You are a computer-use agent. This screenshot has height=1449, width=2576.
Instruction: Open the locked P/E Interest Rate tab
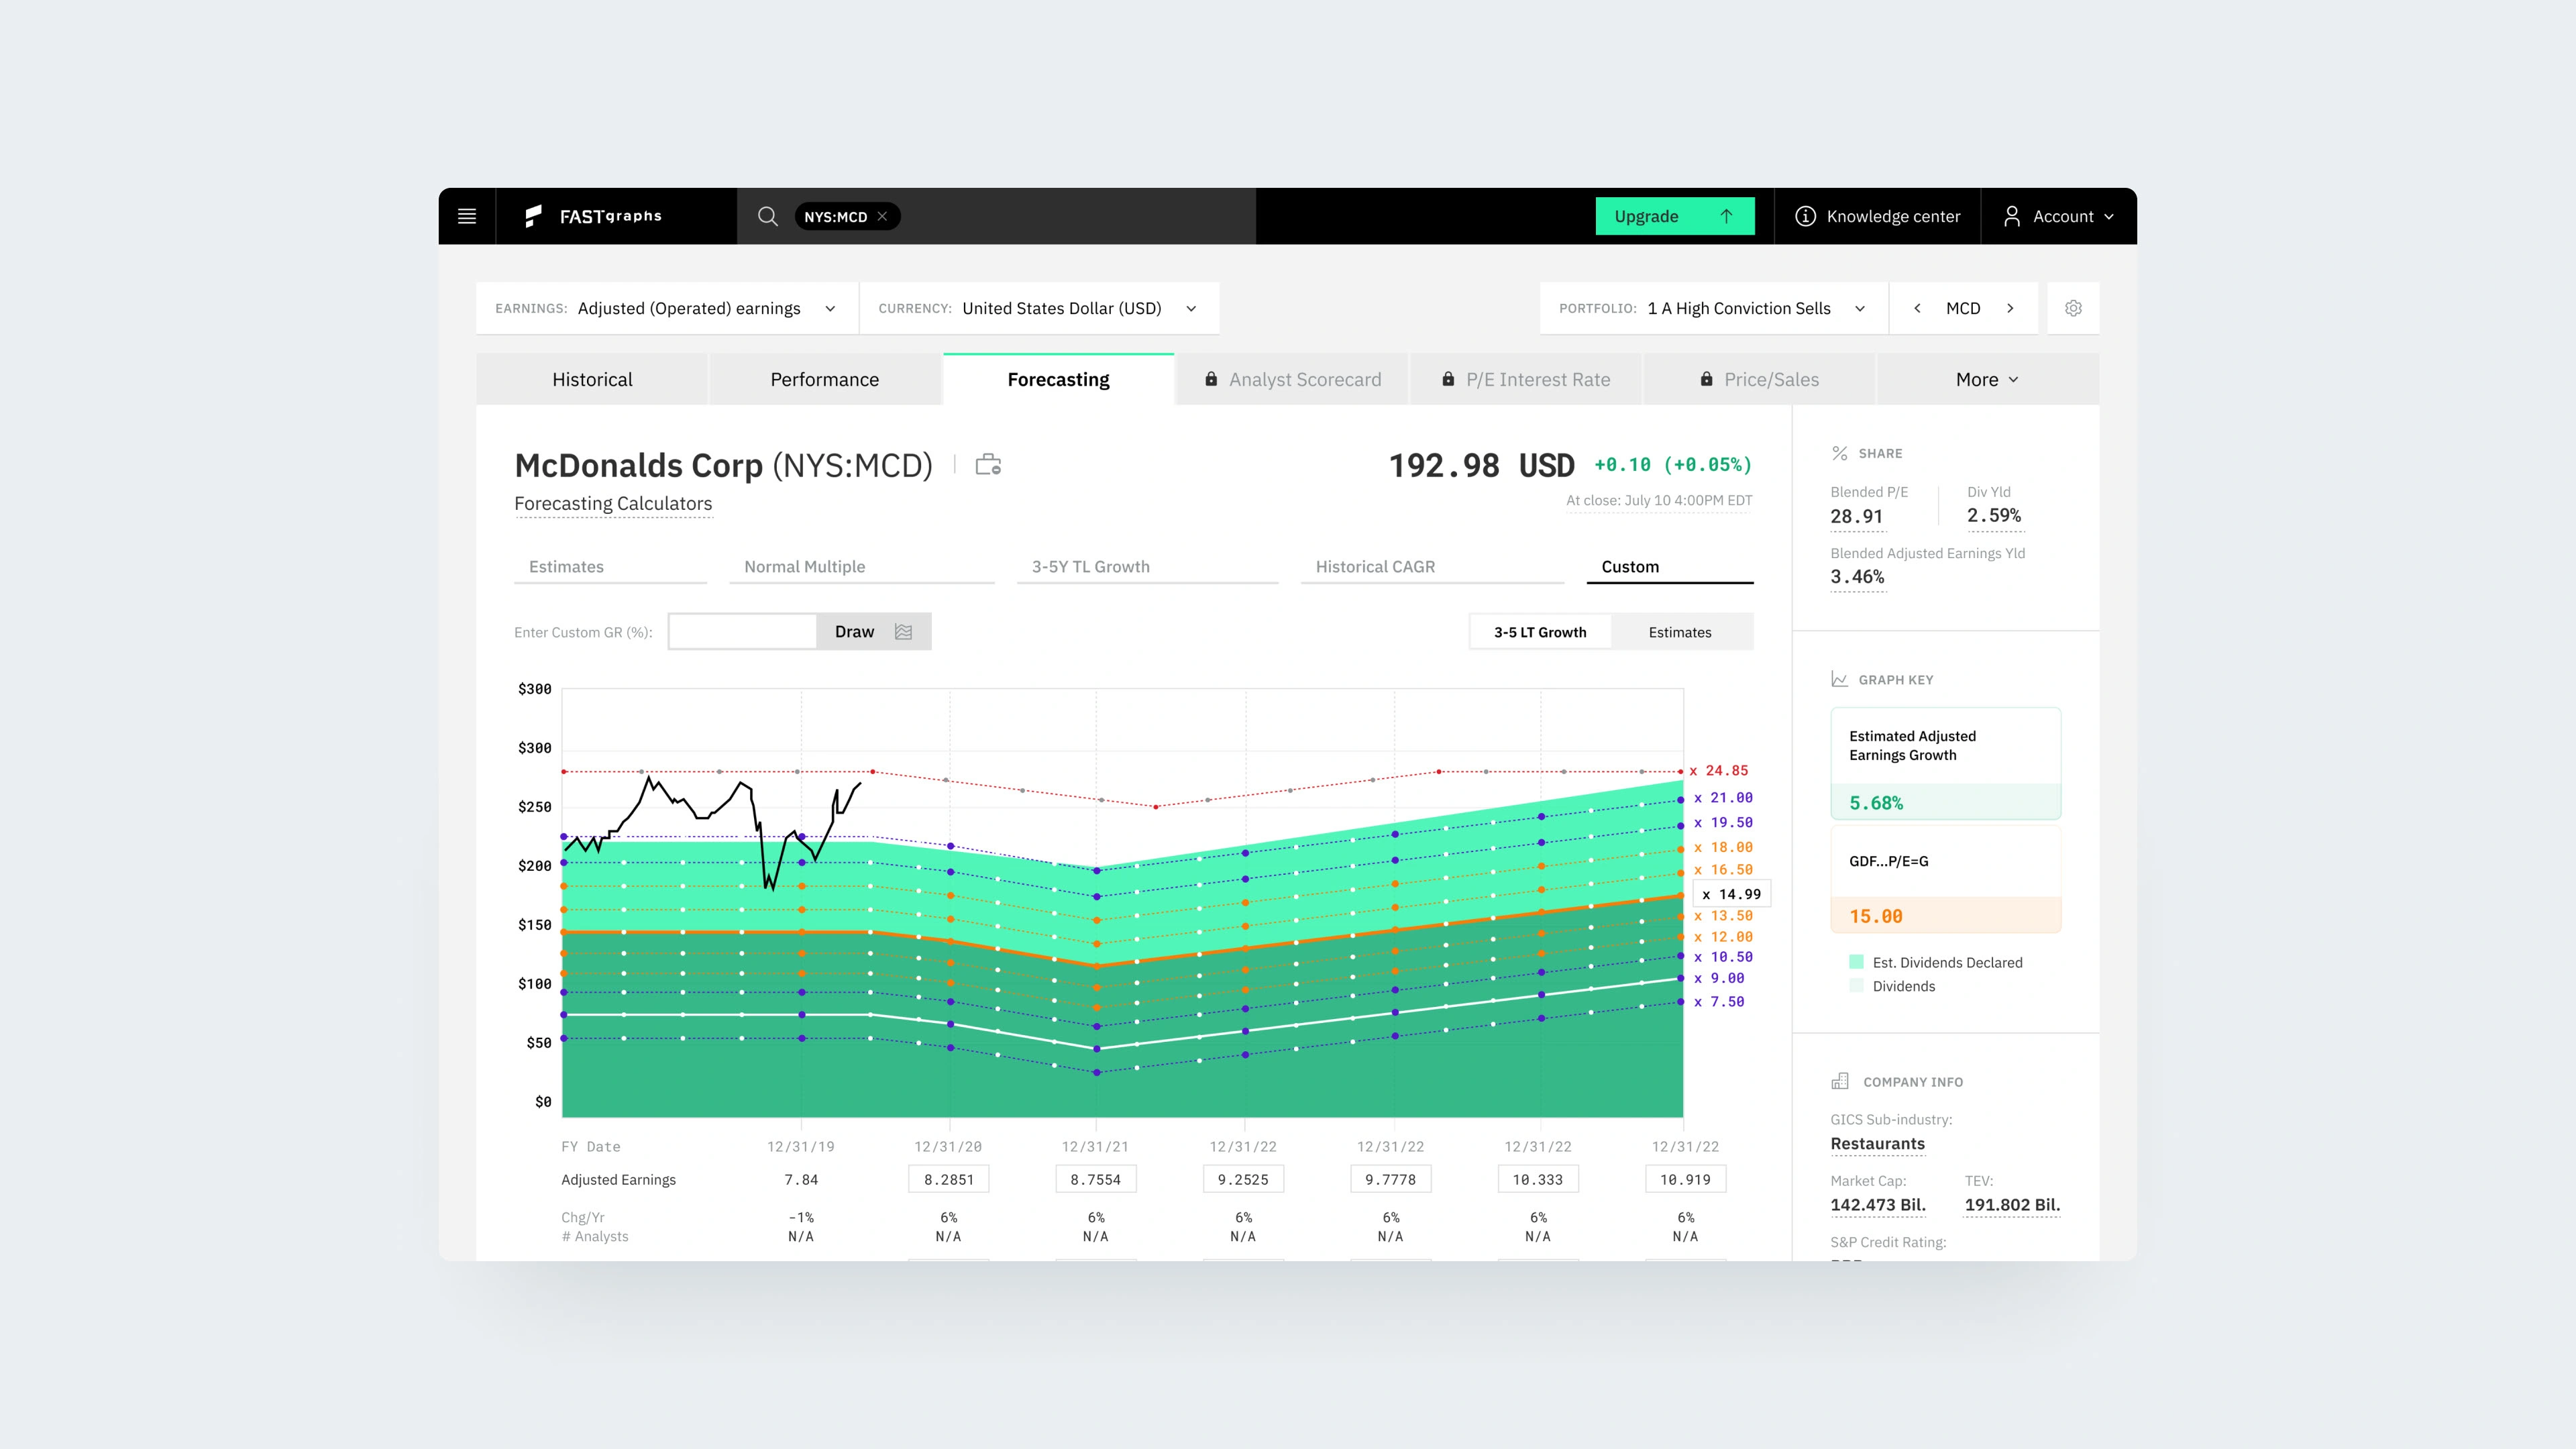pos(1525,379)
